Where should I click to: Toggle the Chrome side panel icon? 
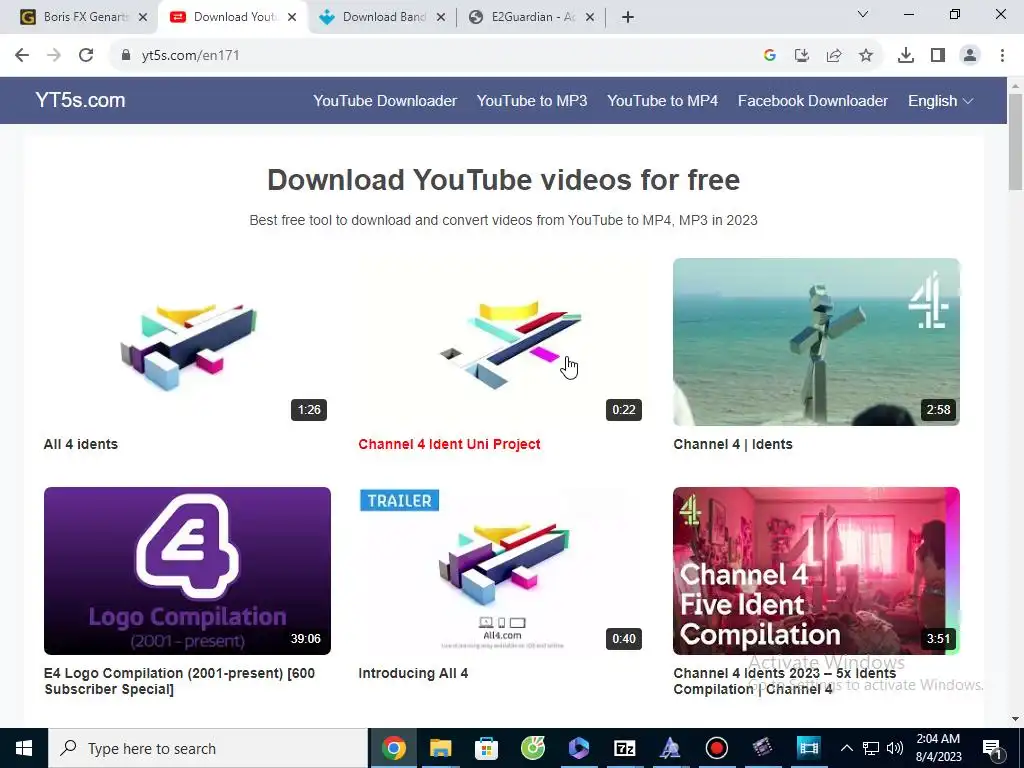(938, 56)
